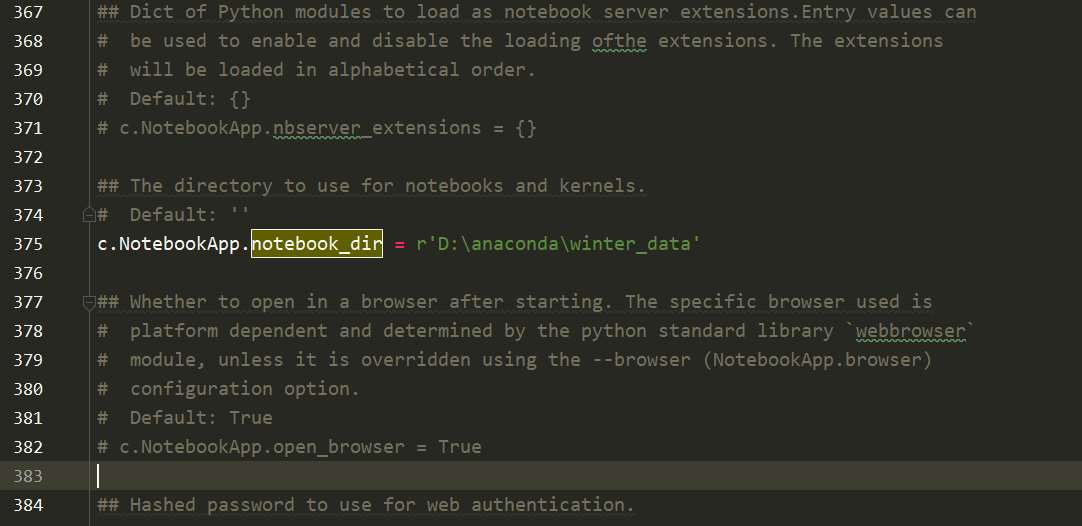Click the fold end marker at line 374
The image size is (1082, 526).
[x=89, y=214]
